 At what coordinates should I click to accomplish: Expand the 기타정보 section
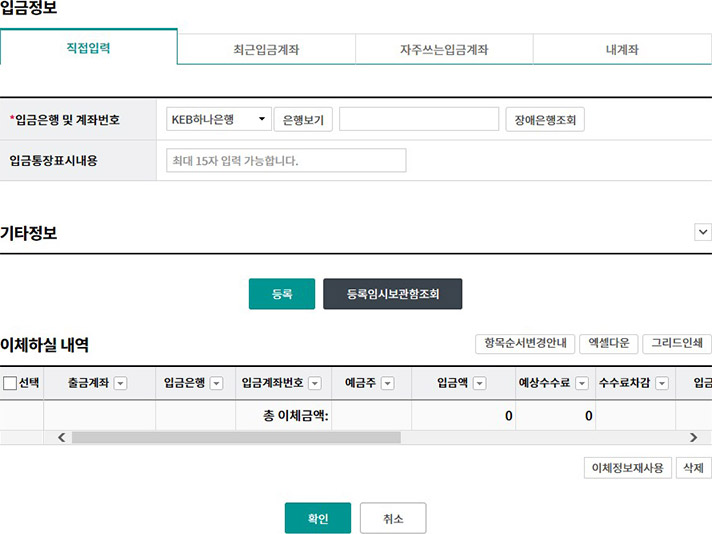[702, 232]
